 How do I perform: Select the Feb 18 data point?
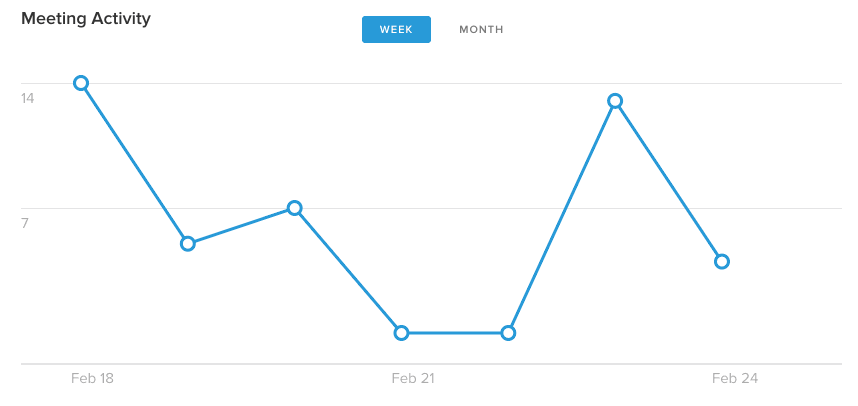pos(81,83)
